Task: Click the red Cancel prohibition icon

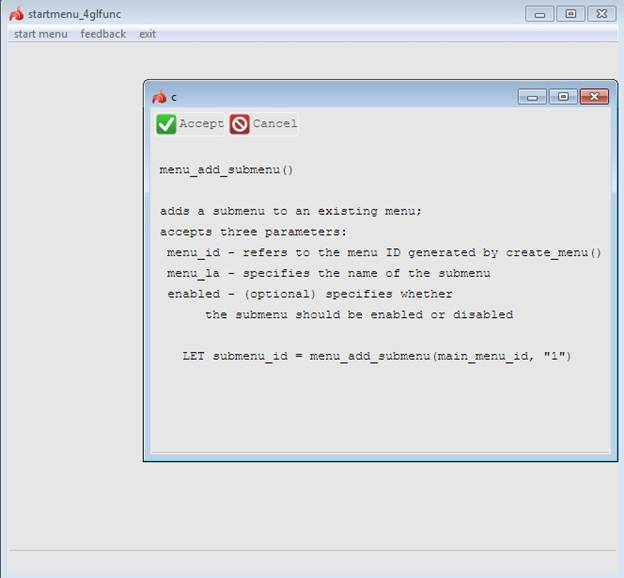Action: pyautogui.click(x=240, y=124)
